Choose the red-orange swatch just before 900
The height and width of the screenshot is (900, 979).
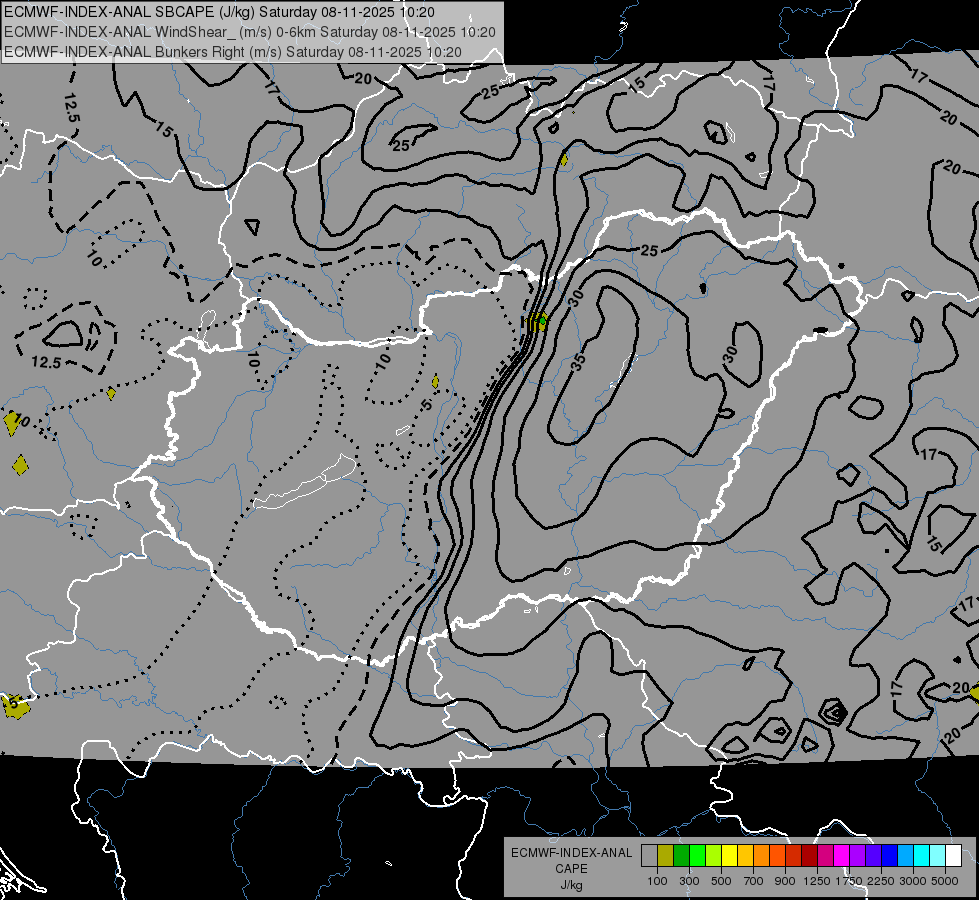click(777, 856)
